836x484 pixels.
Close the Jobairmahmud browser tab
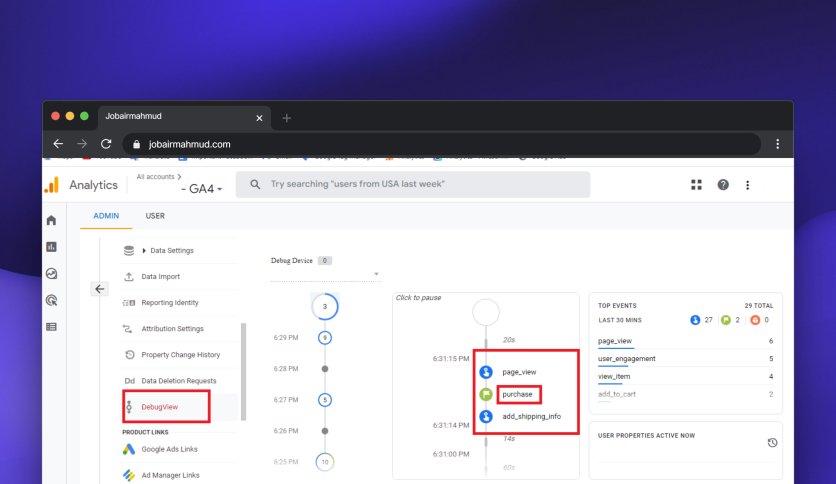point(259,118)
